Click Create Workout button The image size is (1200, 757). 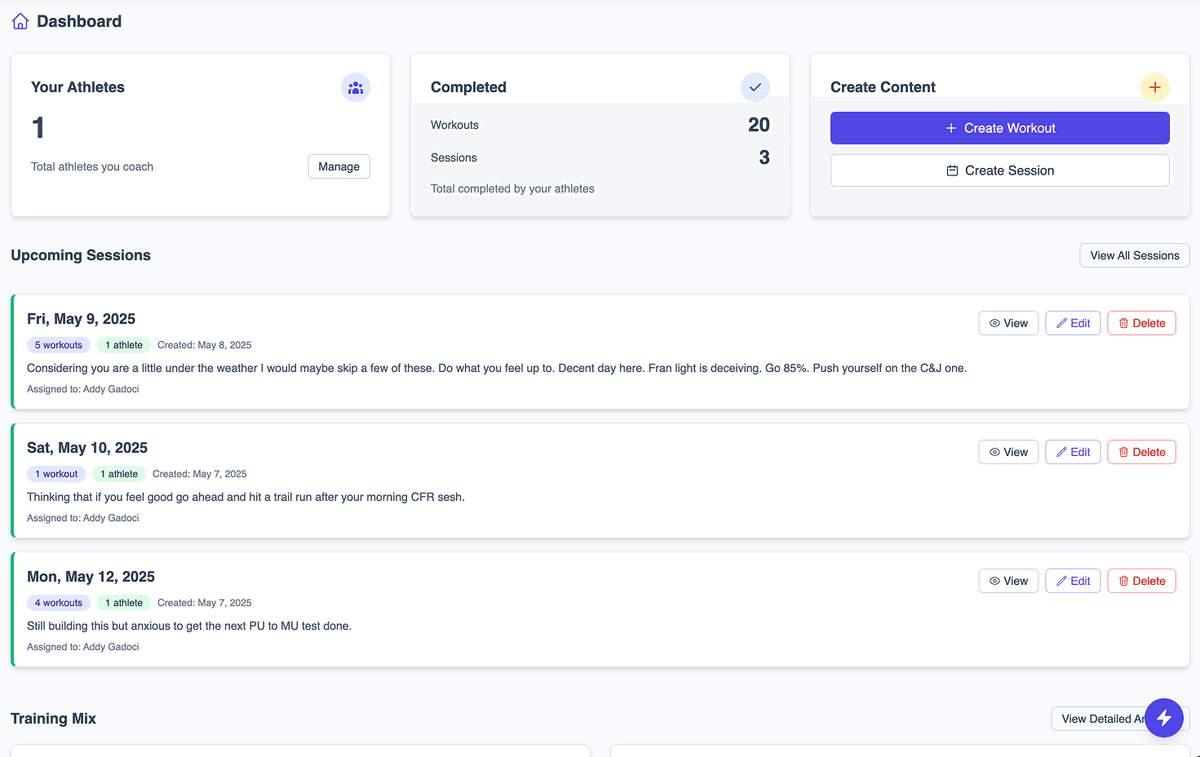click(x=1000, y=128)
